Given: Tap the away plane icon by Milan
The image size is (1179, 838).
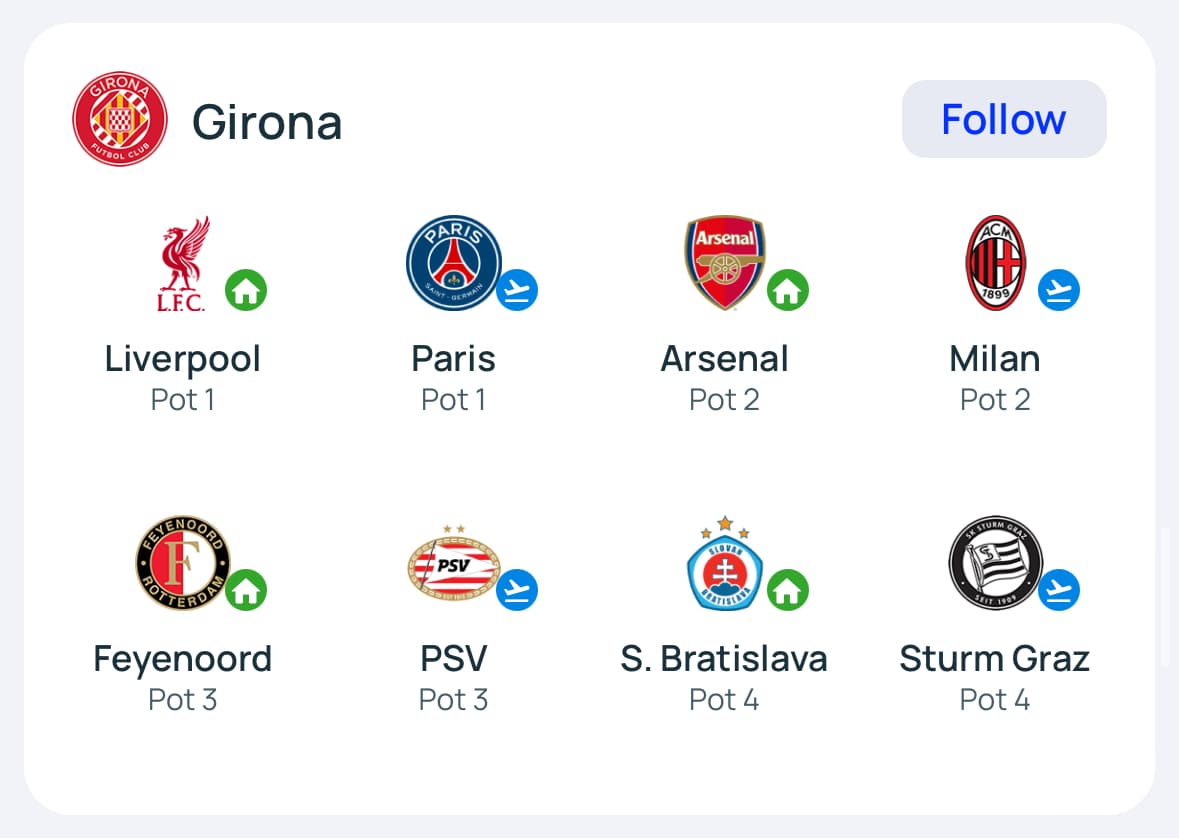Looking at the screenshot, I should pos(1059,291).
